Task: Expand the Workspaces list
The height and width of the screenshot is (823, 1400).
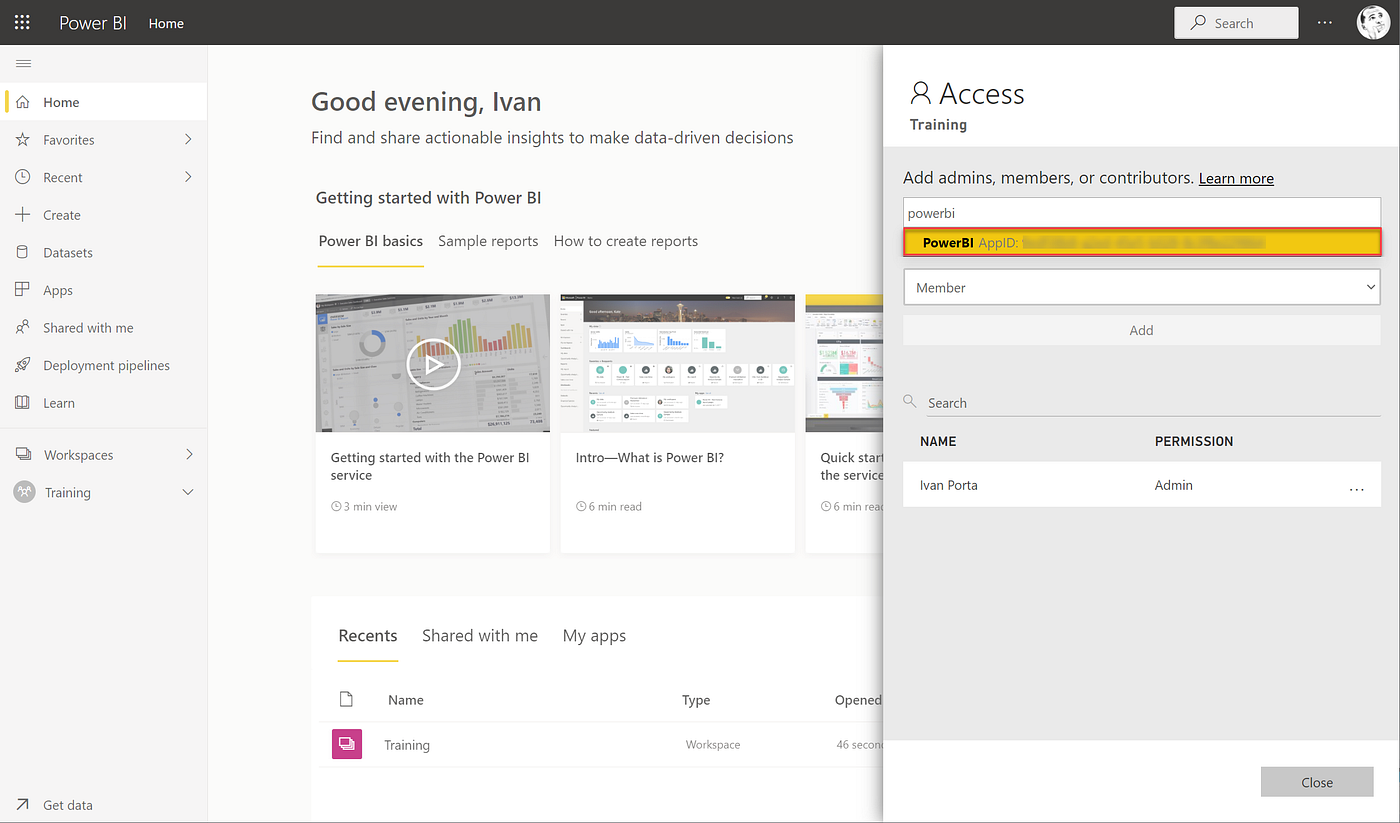Action: point(77,453)
